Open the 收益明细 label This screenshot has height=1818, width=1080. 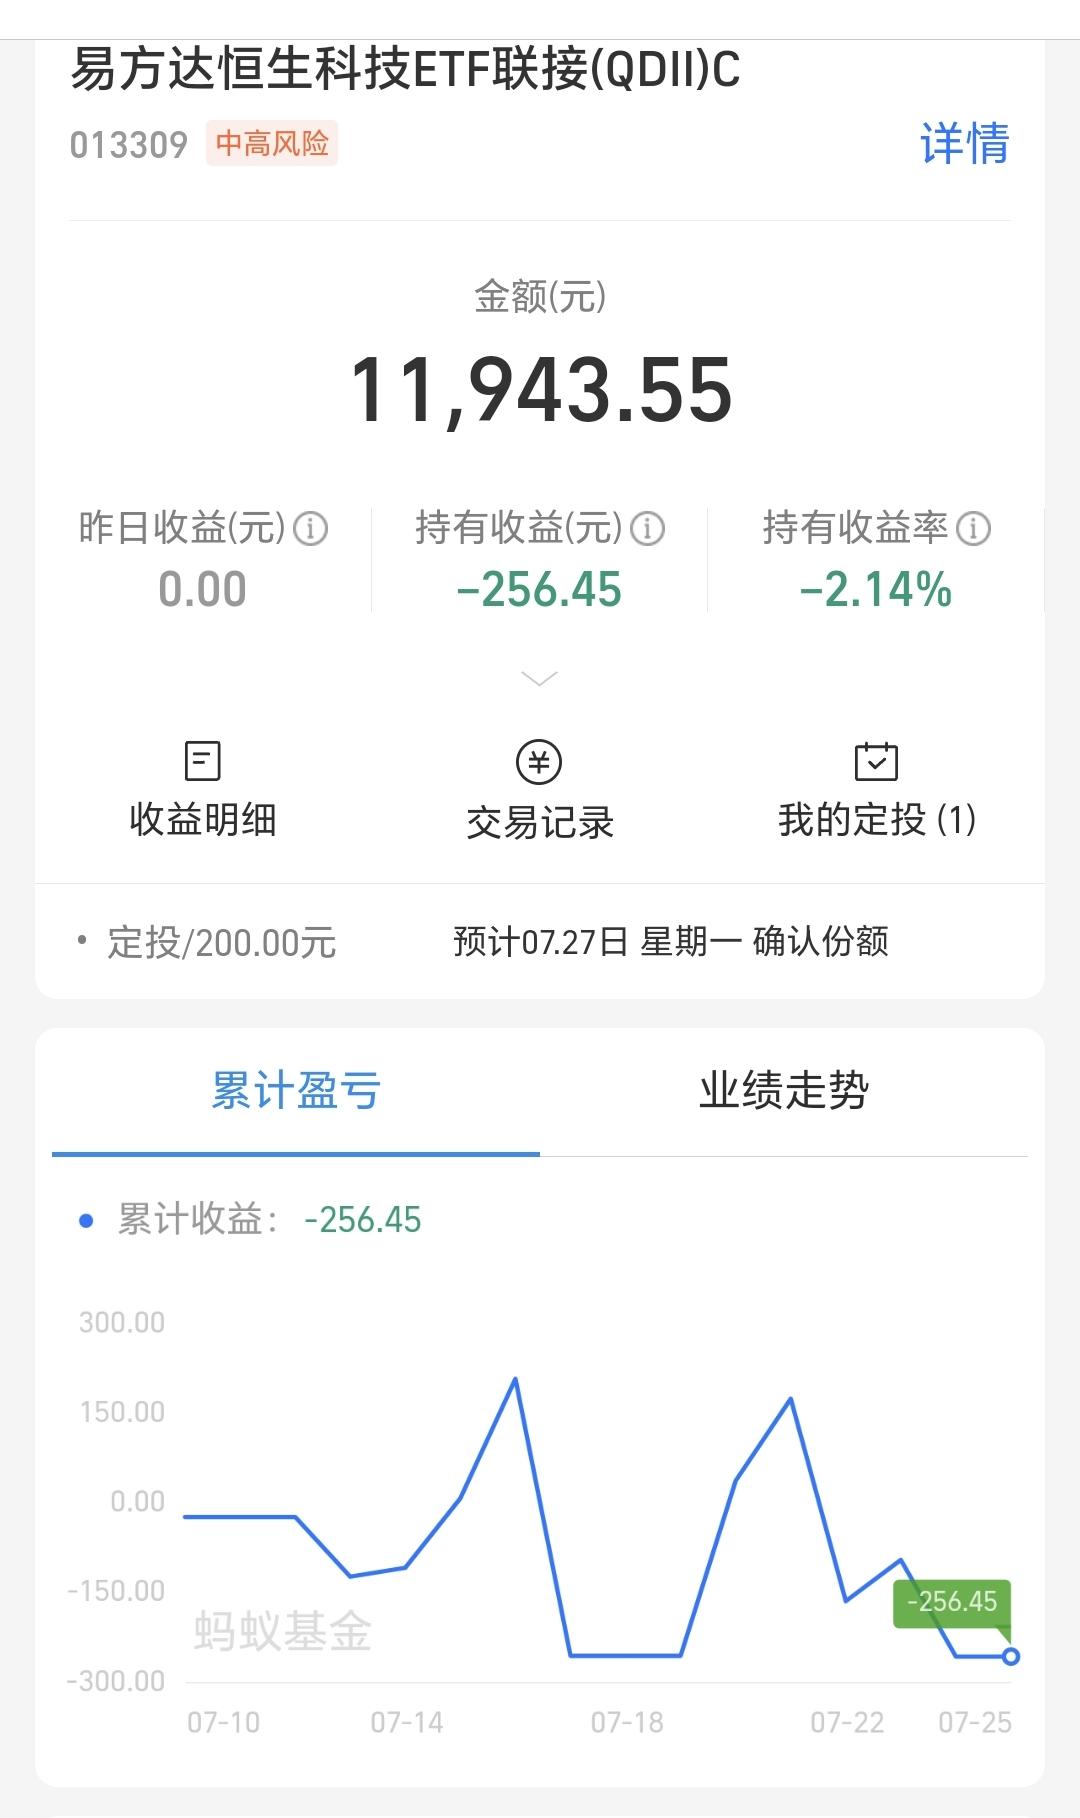(x=203, y=820)
